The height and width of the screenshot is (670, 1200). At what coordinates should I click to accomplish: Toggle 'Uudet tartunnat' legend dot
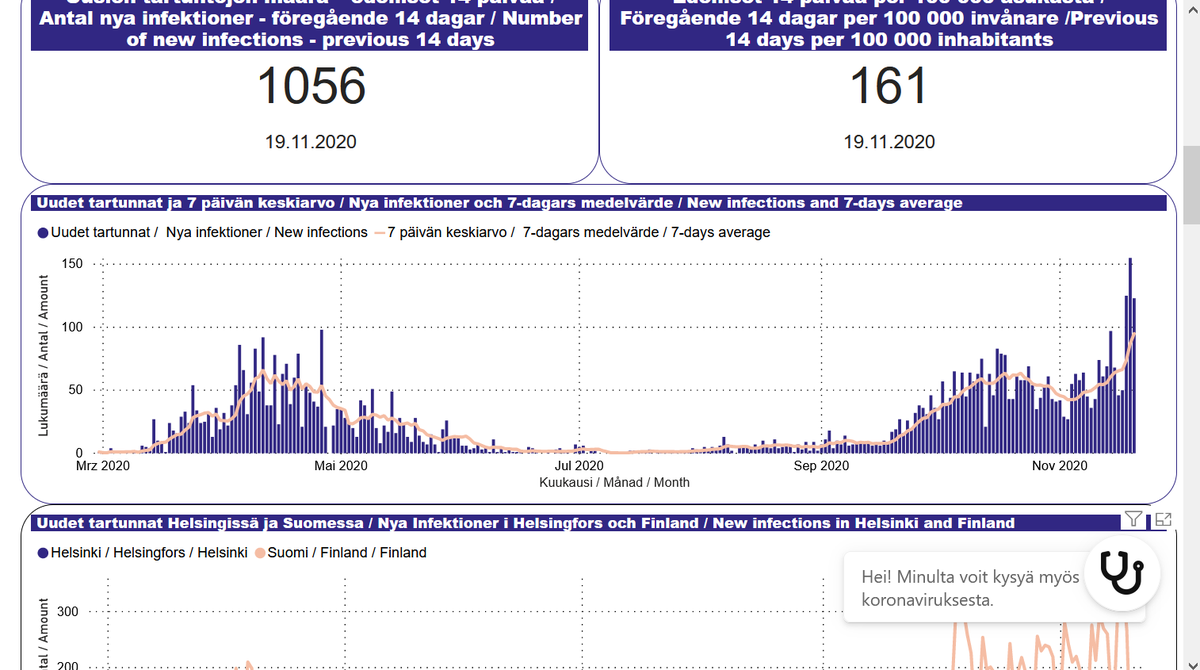point(42,232)
